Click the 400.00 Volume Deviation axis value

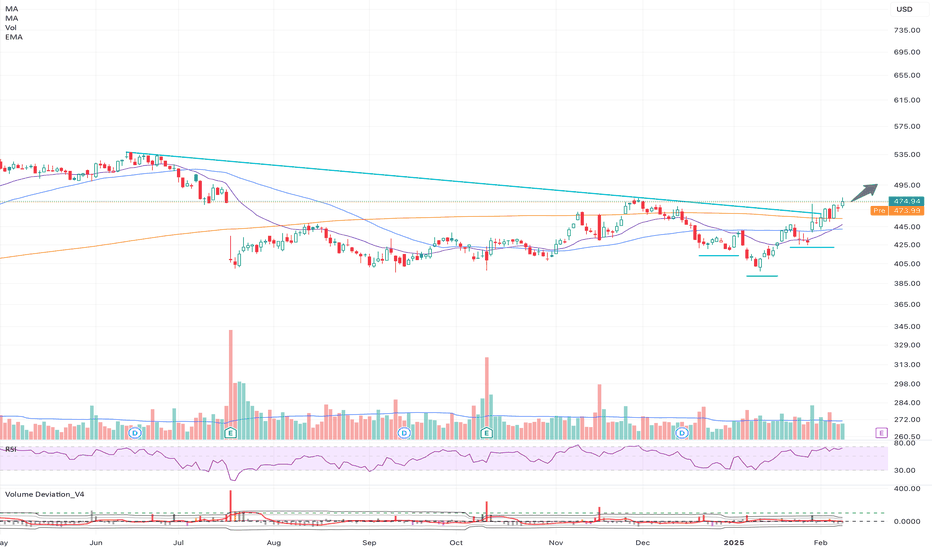[x=907, y=489]
